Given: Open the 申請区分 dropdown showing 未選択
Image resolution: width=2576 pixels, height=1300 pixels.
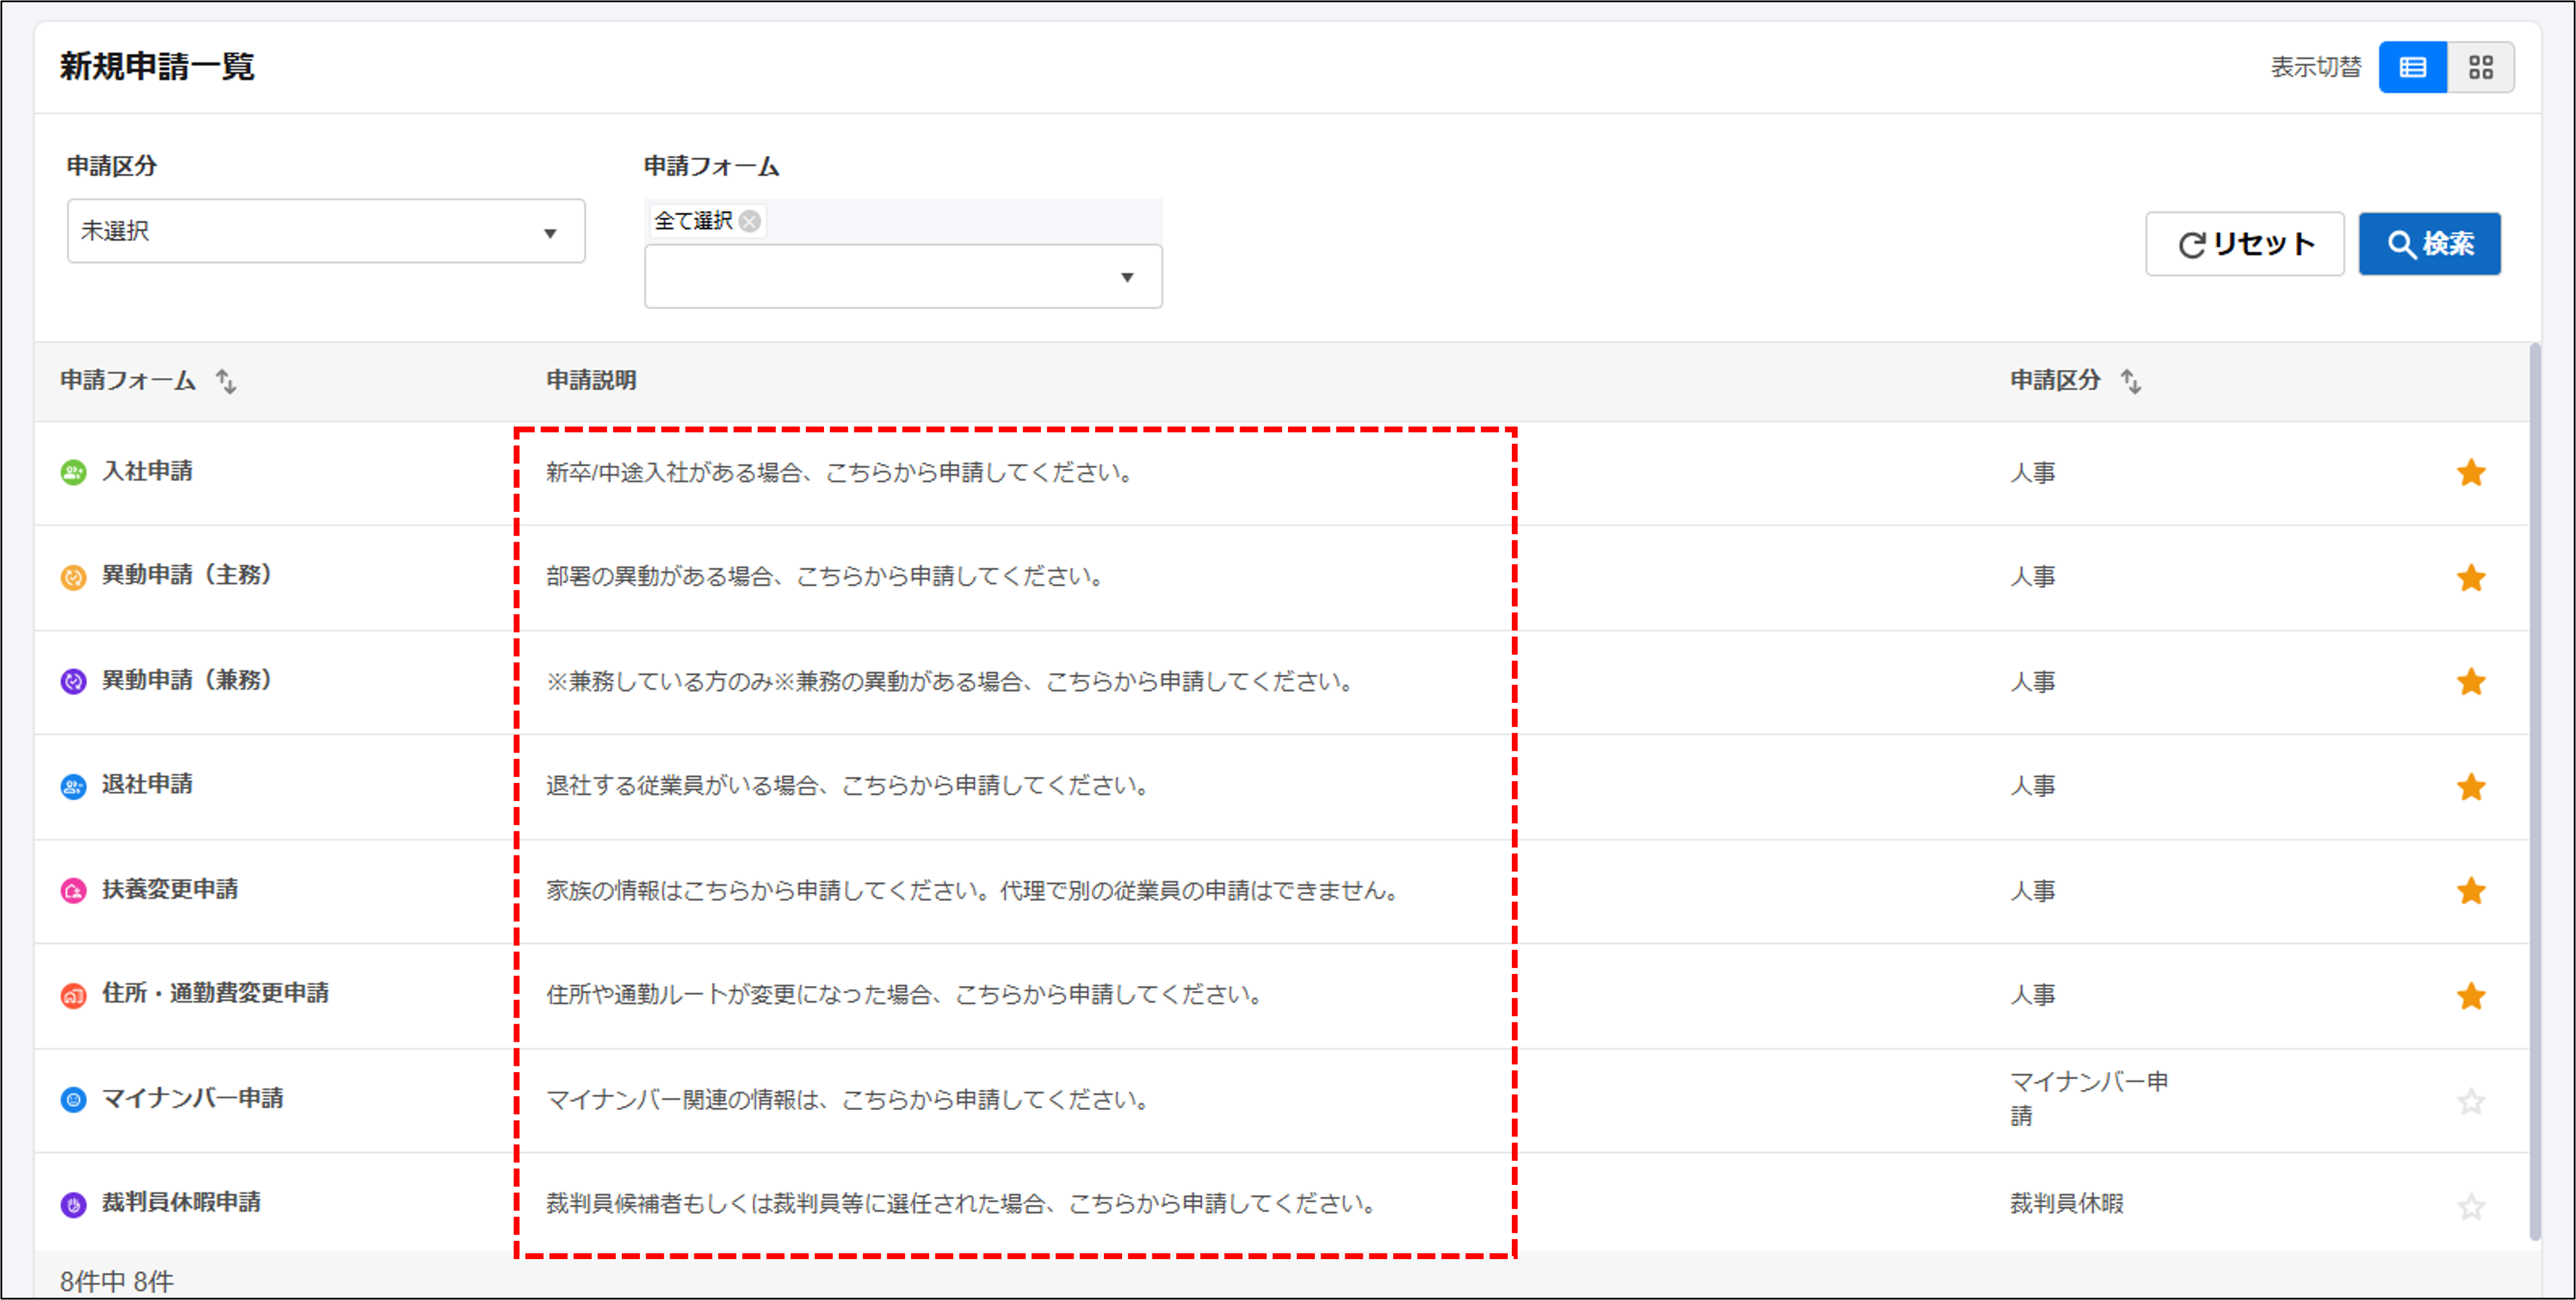Looking at the screenshot, I should click(325, 231).
